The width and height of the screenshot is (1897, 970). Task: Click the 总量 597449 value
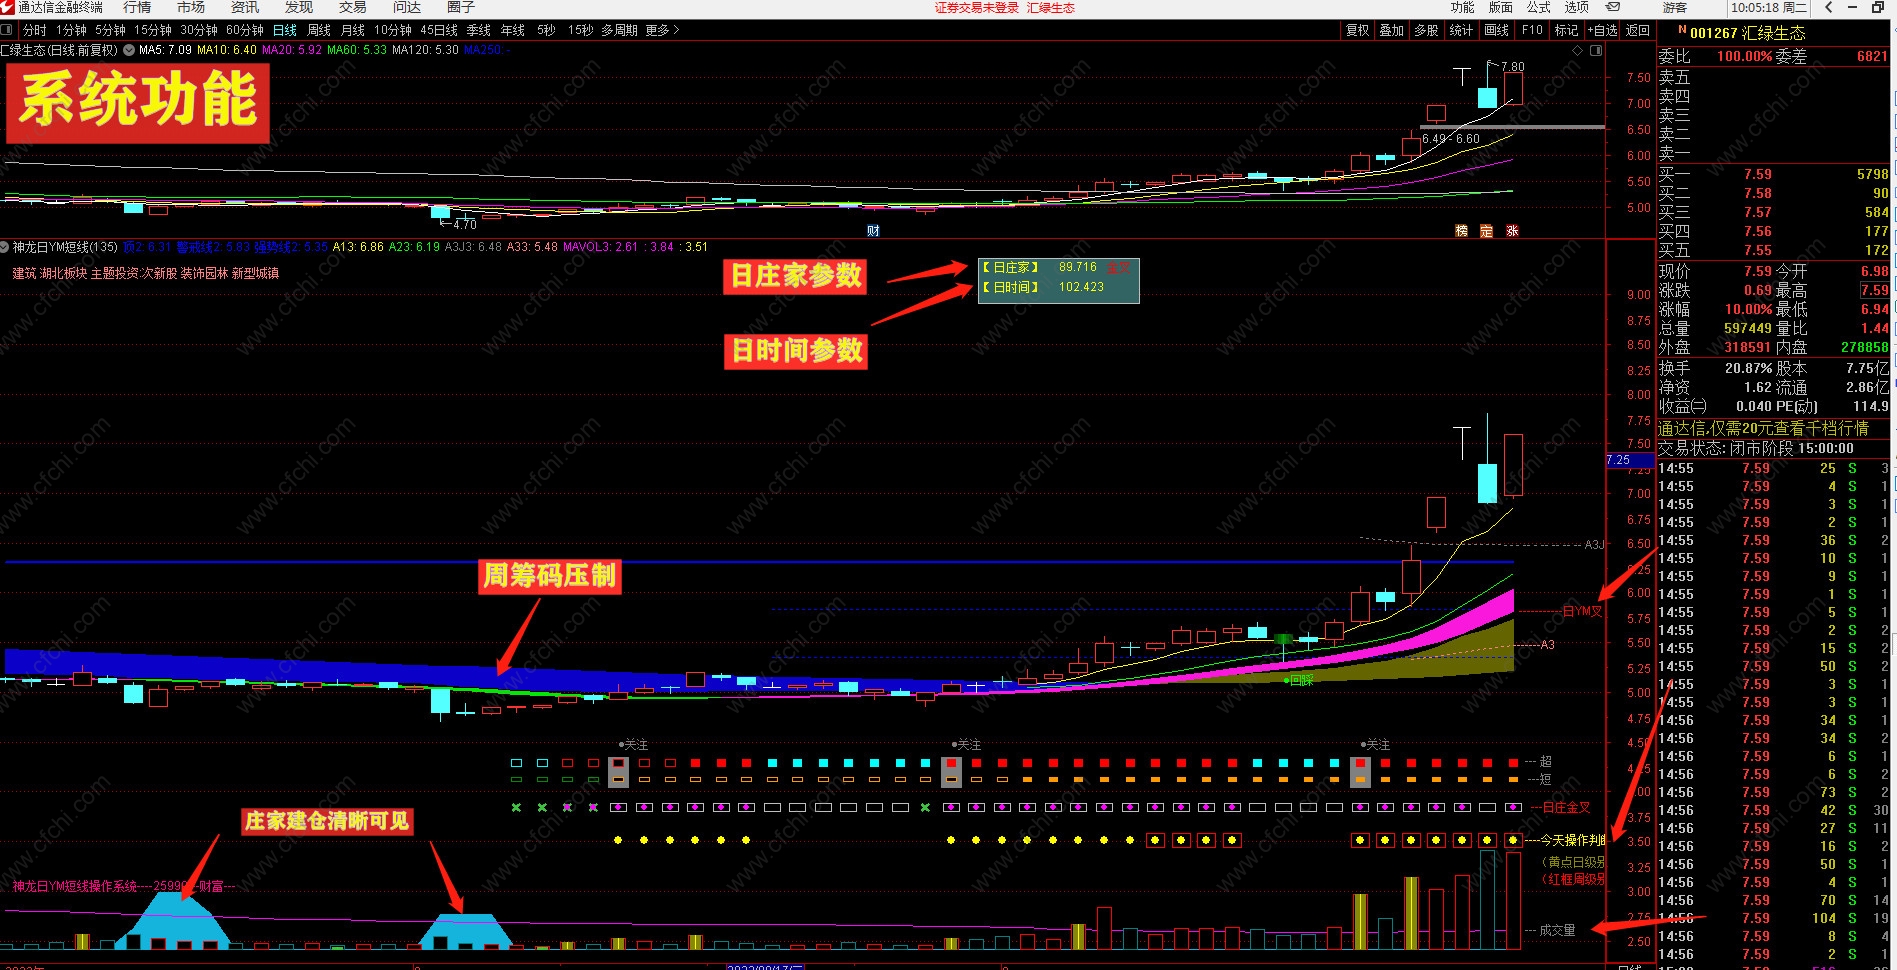pyautogui.click(x=1748, y=329)
